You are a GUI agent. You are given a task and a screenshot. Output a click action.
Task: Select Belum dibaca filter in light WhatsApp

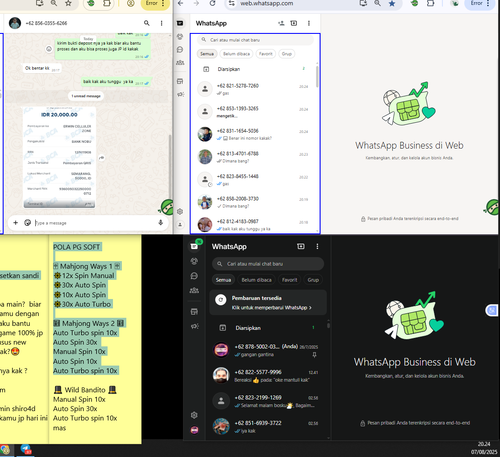[x=236, y=54]
